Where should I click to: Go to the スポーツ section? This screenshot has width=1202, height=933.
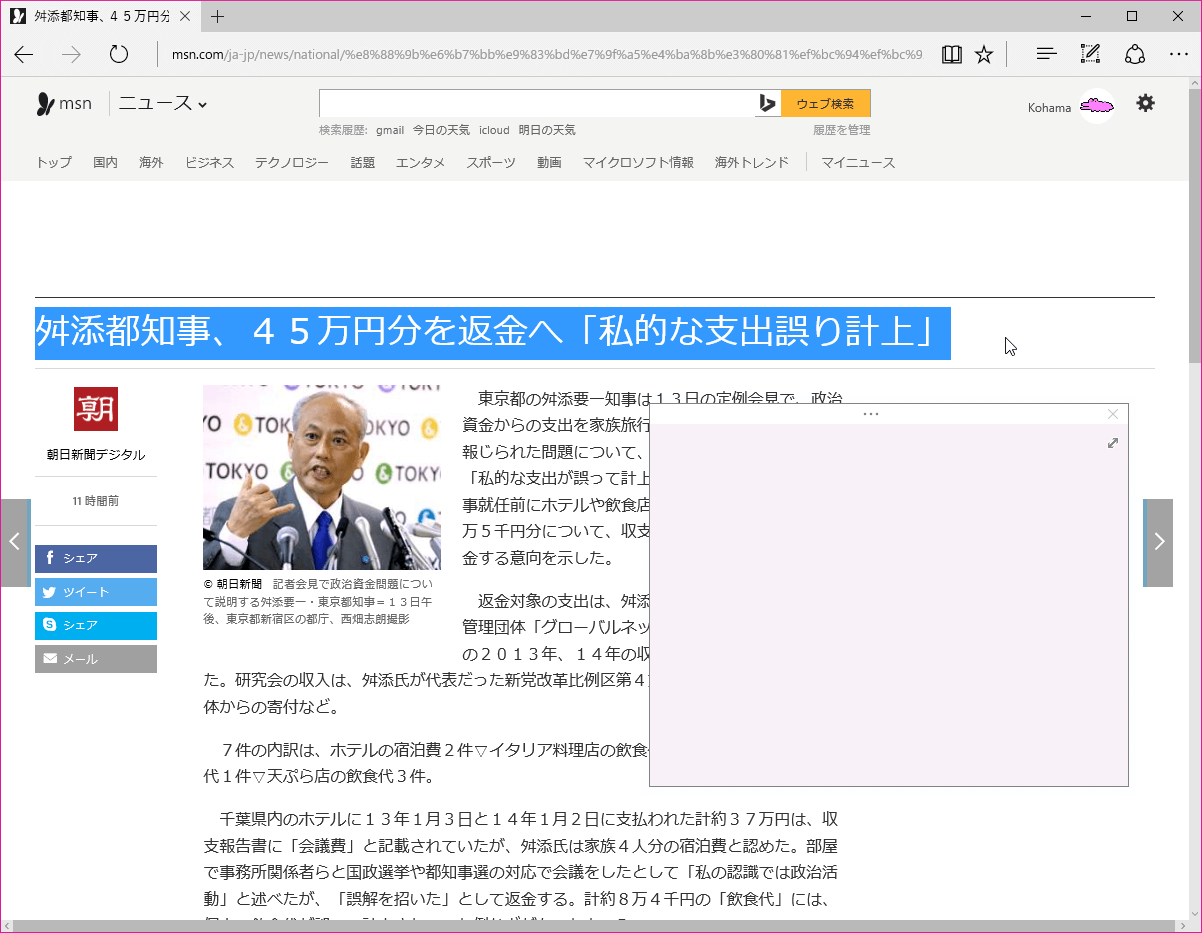(491, 162)
